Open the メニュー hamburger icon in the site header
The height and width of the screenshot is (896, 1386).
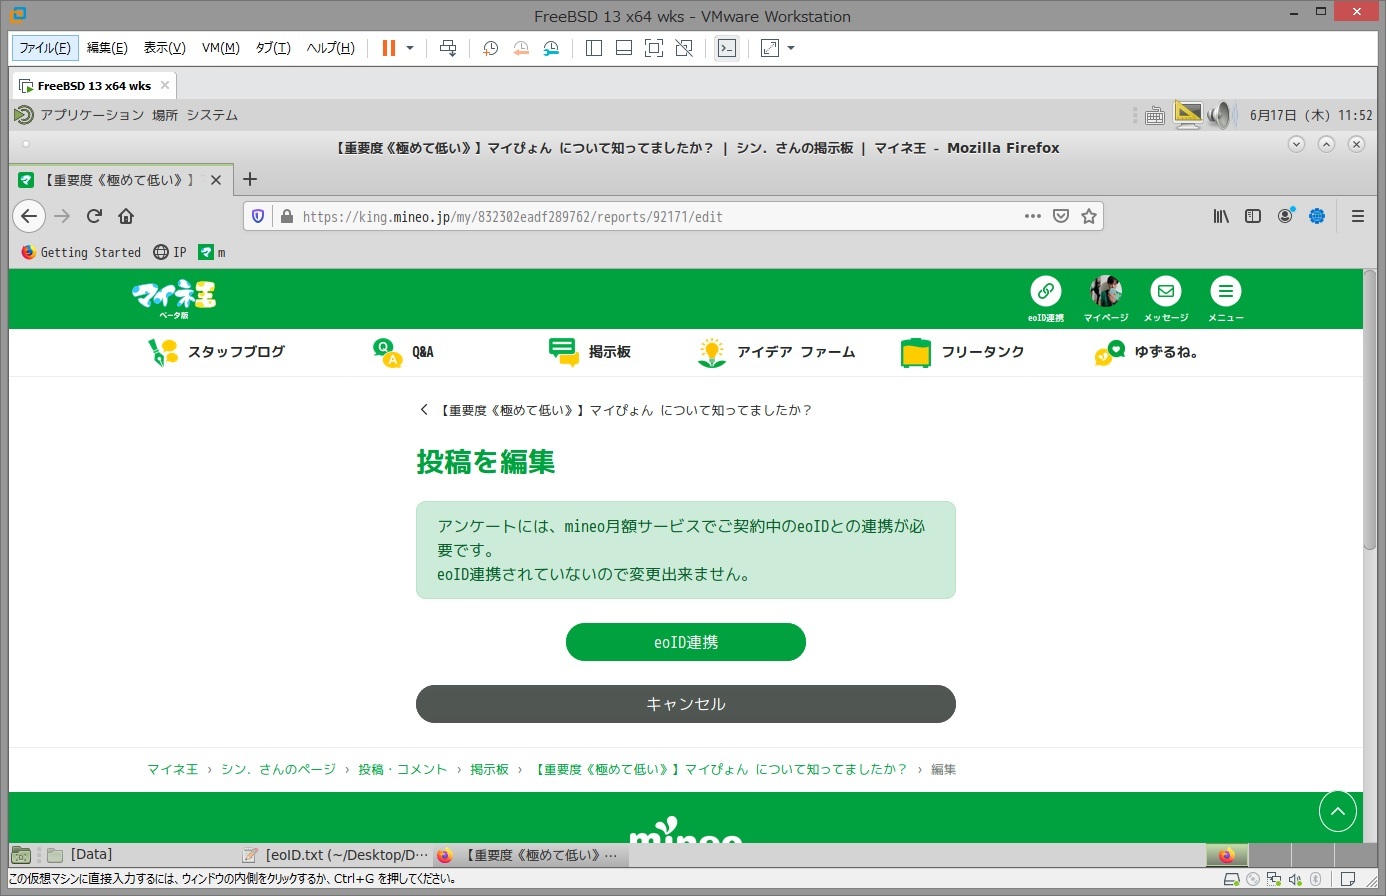click(x=1225, y=292)
